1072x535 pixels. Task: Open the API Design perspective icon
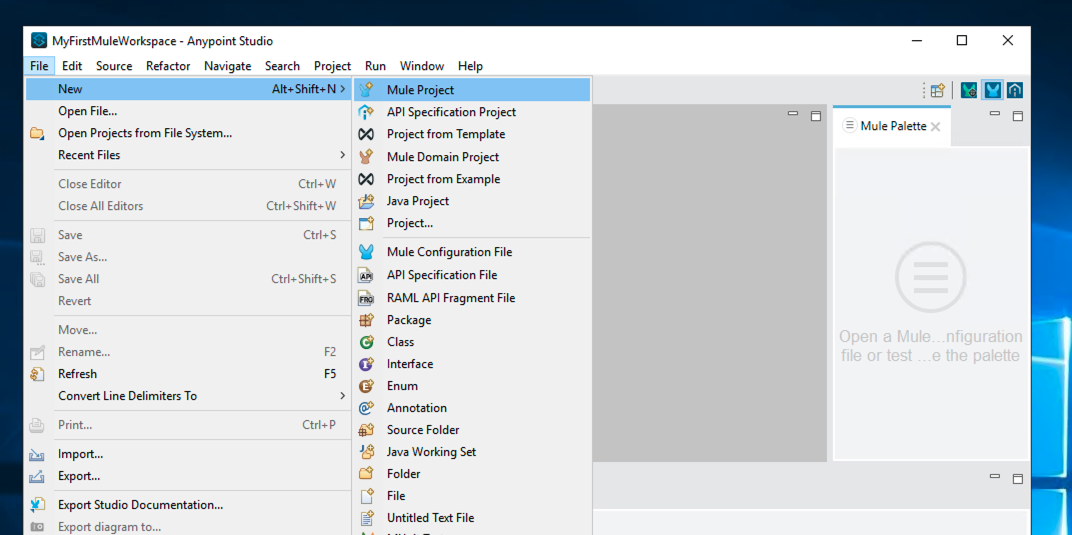(x=1015, y=90)
